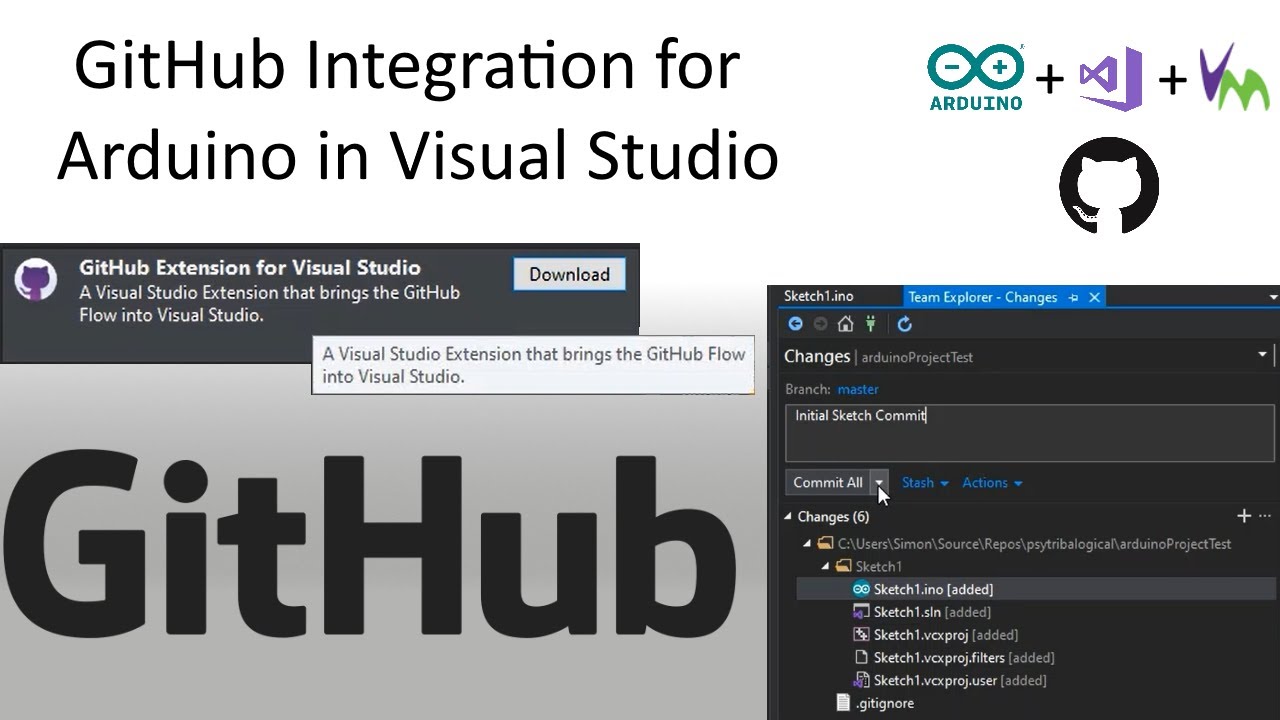Unpin the Team Explorer - Changes tab

1073,297
